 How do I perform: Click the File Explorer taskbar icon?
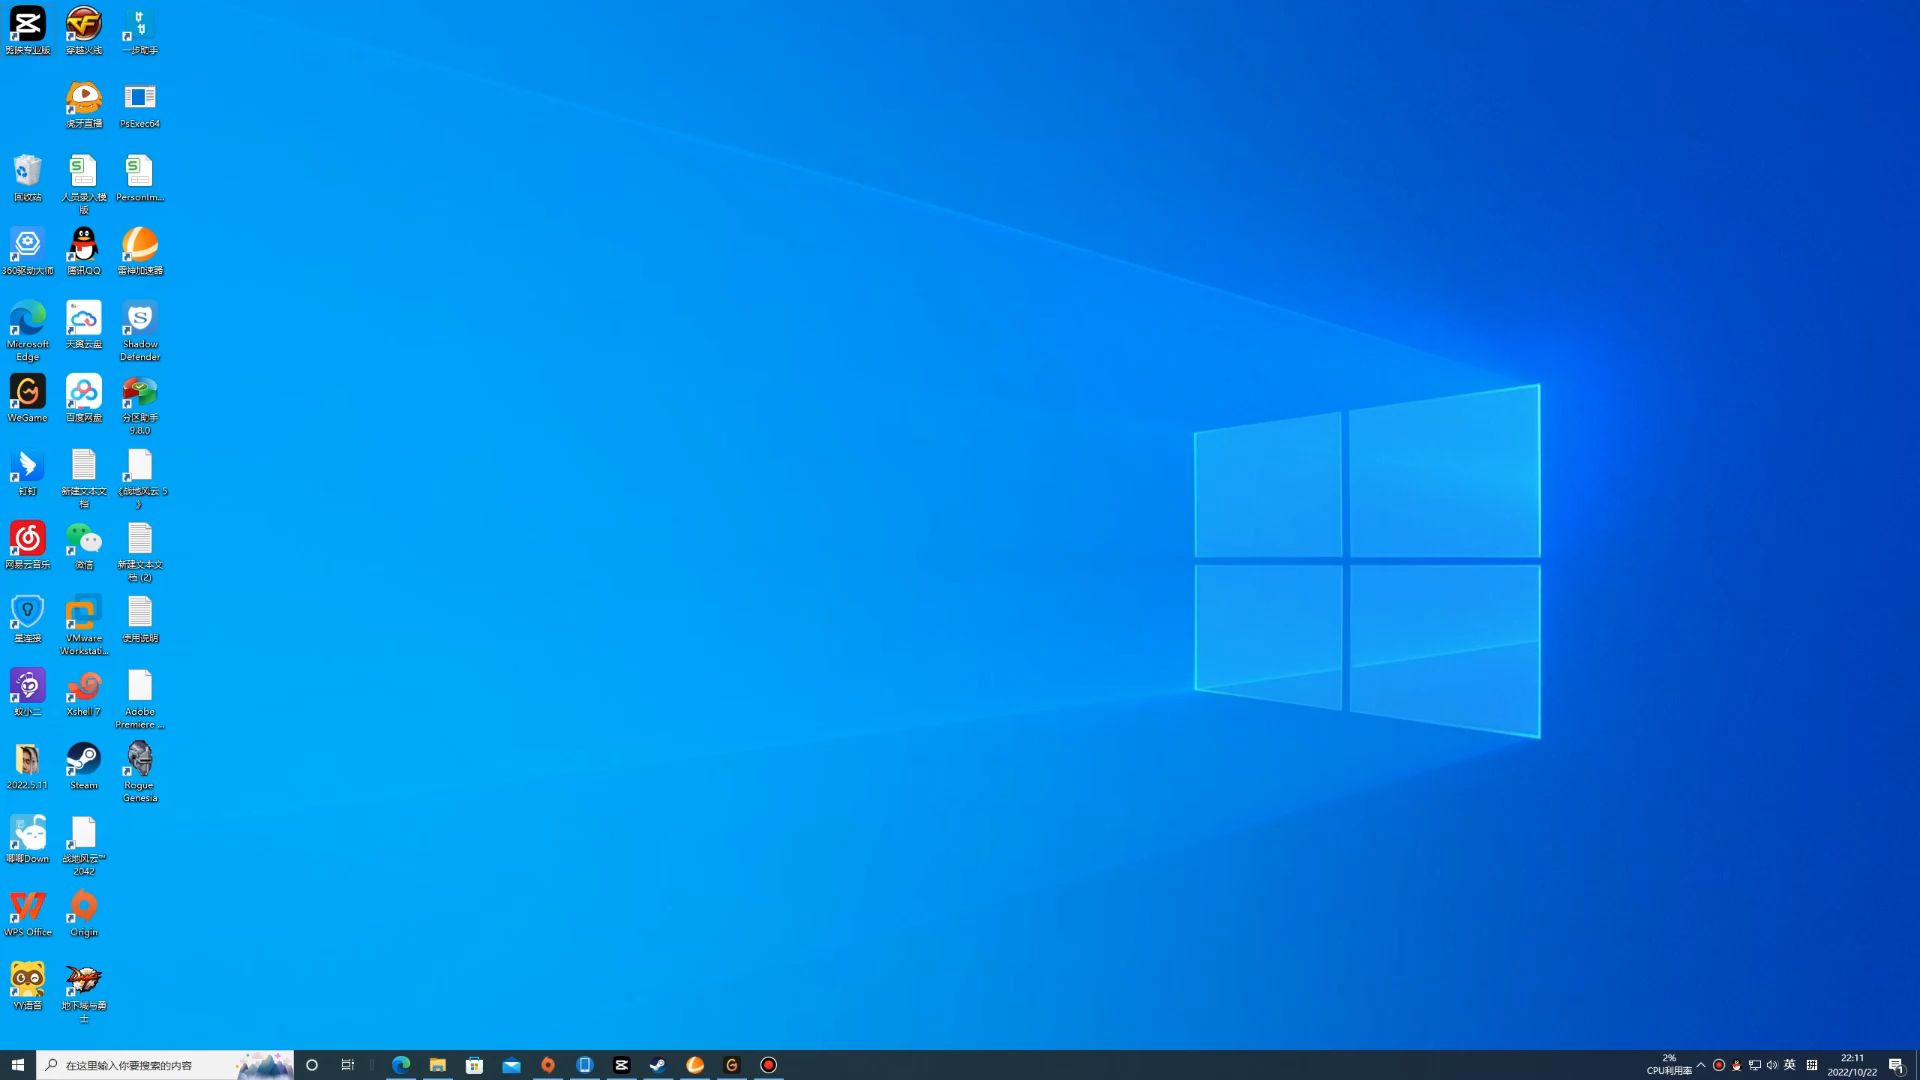pos(438,1065)
